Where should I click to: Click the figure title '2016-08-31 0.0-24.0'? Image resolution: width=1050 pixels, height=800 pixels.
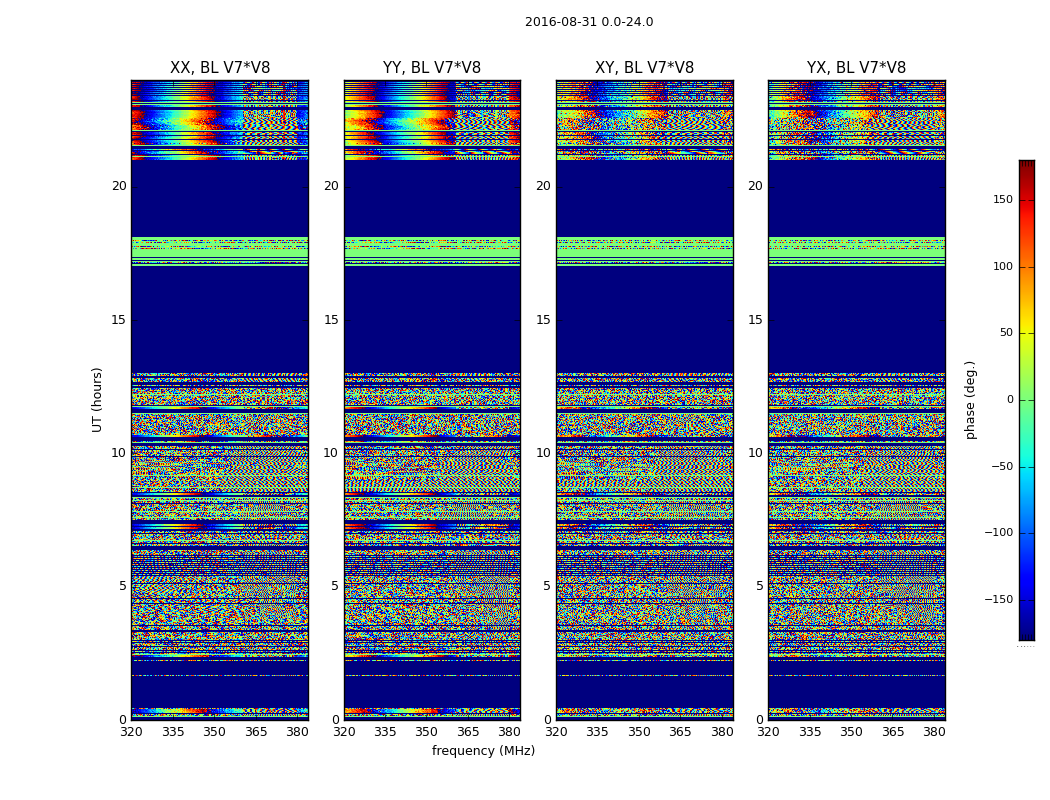(x=589, y=22)
